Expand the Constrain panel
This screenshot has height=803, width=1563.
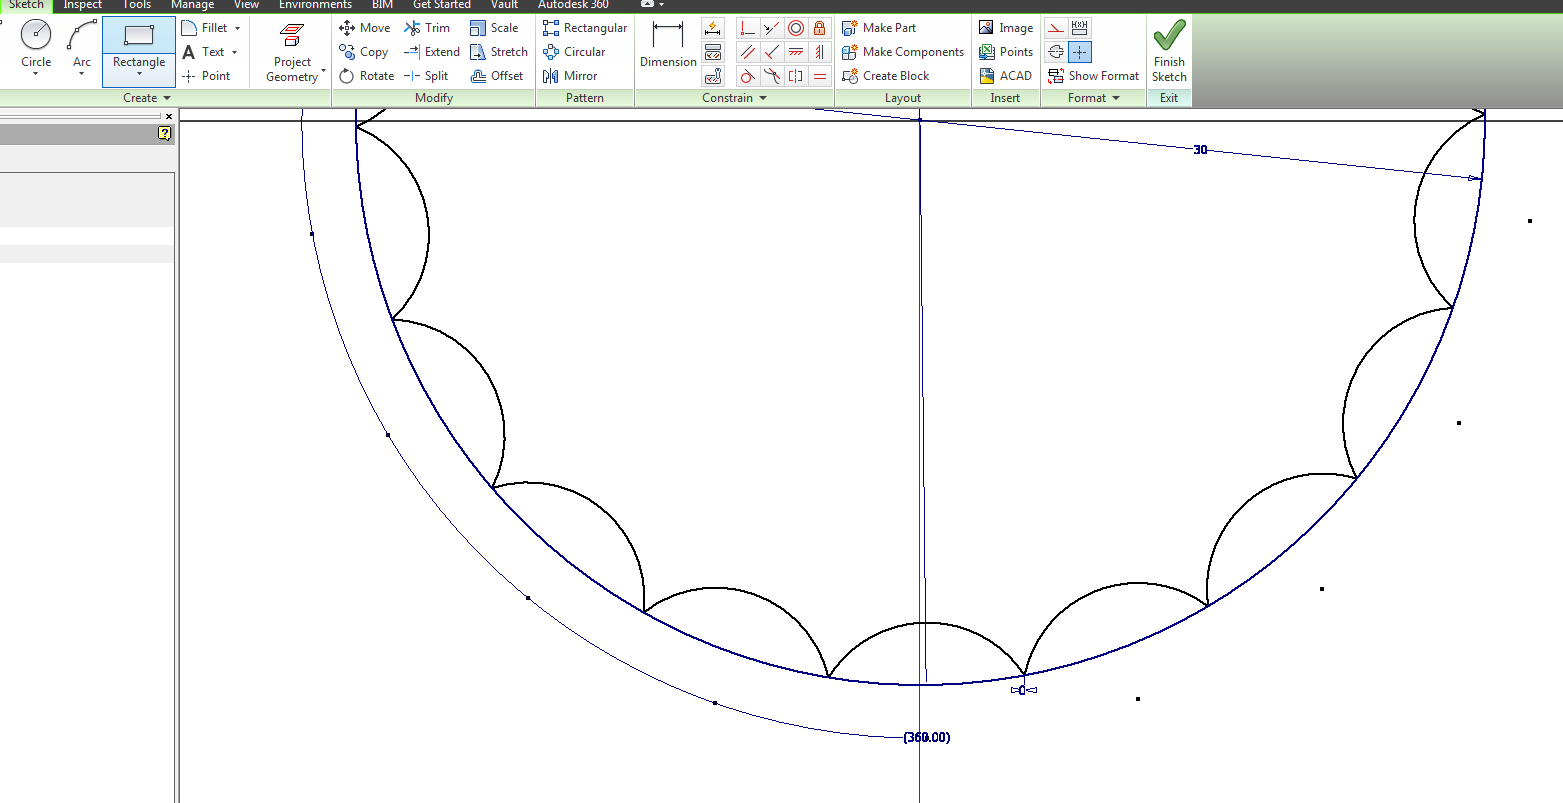(734, 98)
